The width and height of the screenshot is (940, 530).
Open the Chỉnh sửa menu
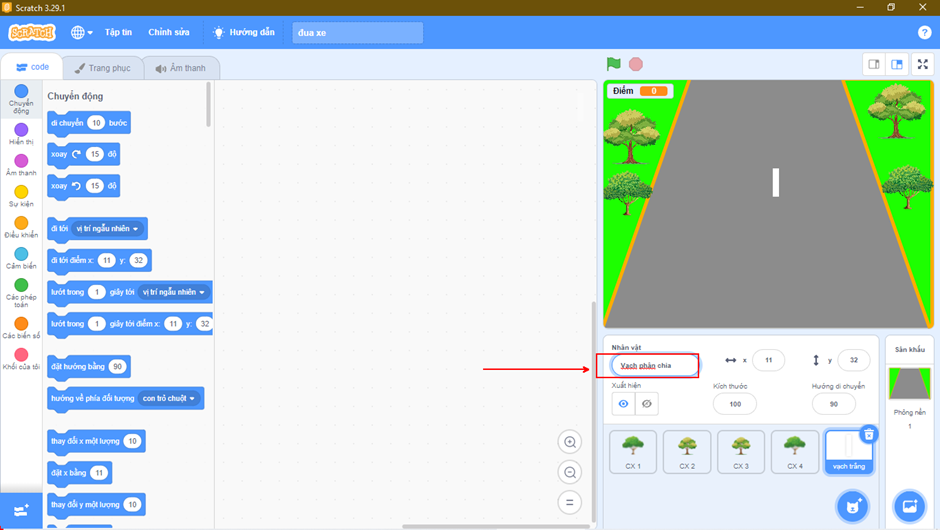pyautogui.click(x=168, y=32)
